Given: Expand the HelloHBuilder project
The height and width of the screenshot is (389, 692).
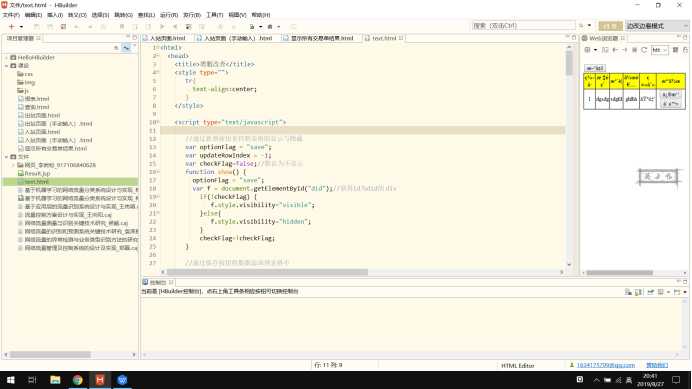Looking at the screenshot, I should point(6,57).
